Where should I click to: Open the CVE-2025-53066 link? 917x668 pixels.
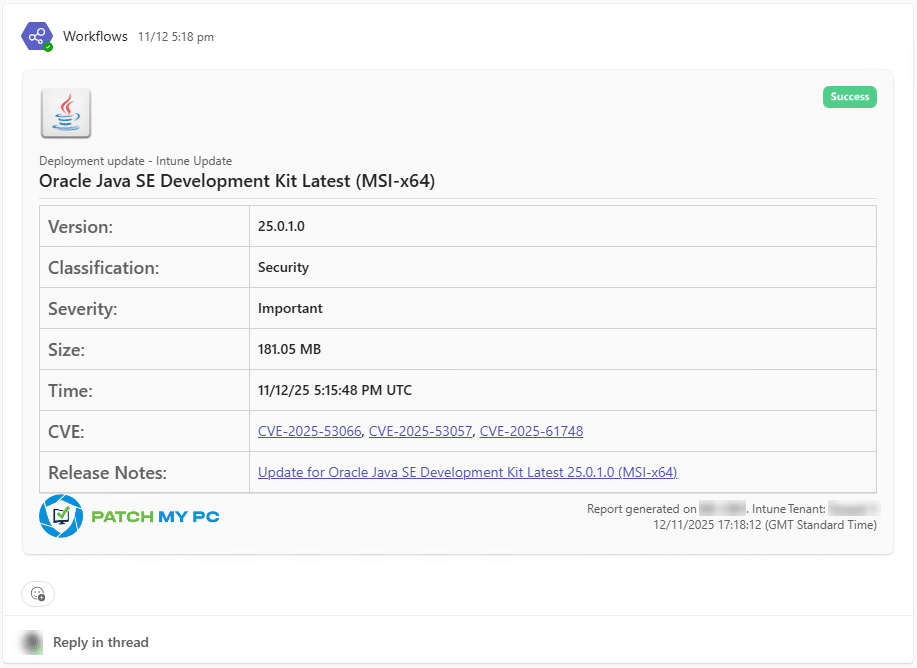[x=310, y=431]
